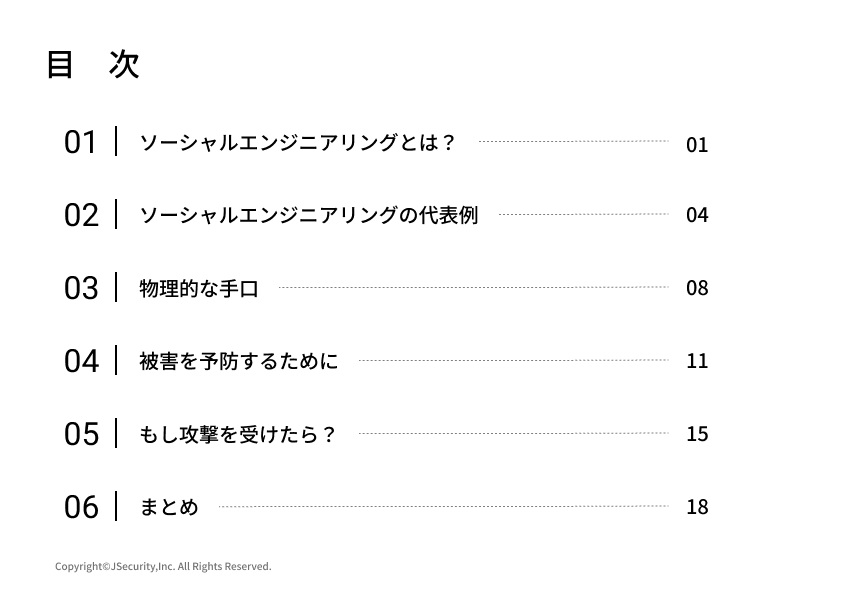The height and width of the screenshot is (595, 842).
Task: Open もし攻撃を受けたら？ entry
Action: point(238,434)
